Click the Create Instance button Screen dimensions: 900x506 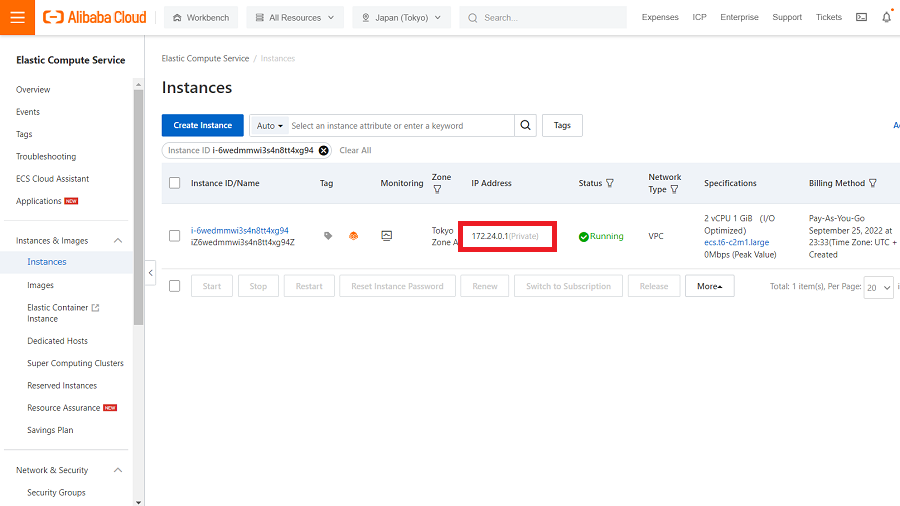tap(202, 125)
